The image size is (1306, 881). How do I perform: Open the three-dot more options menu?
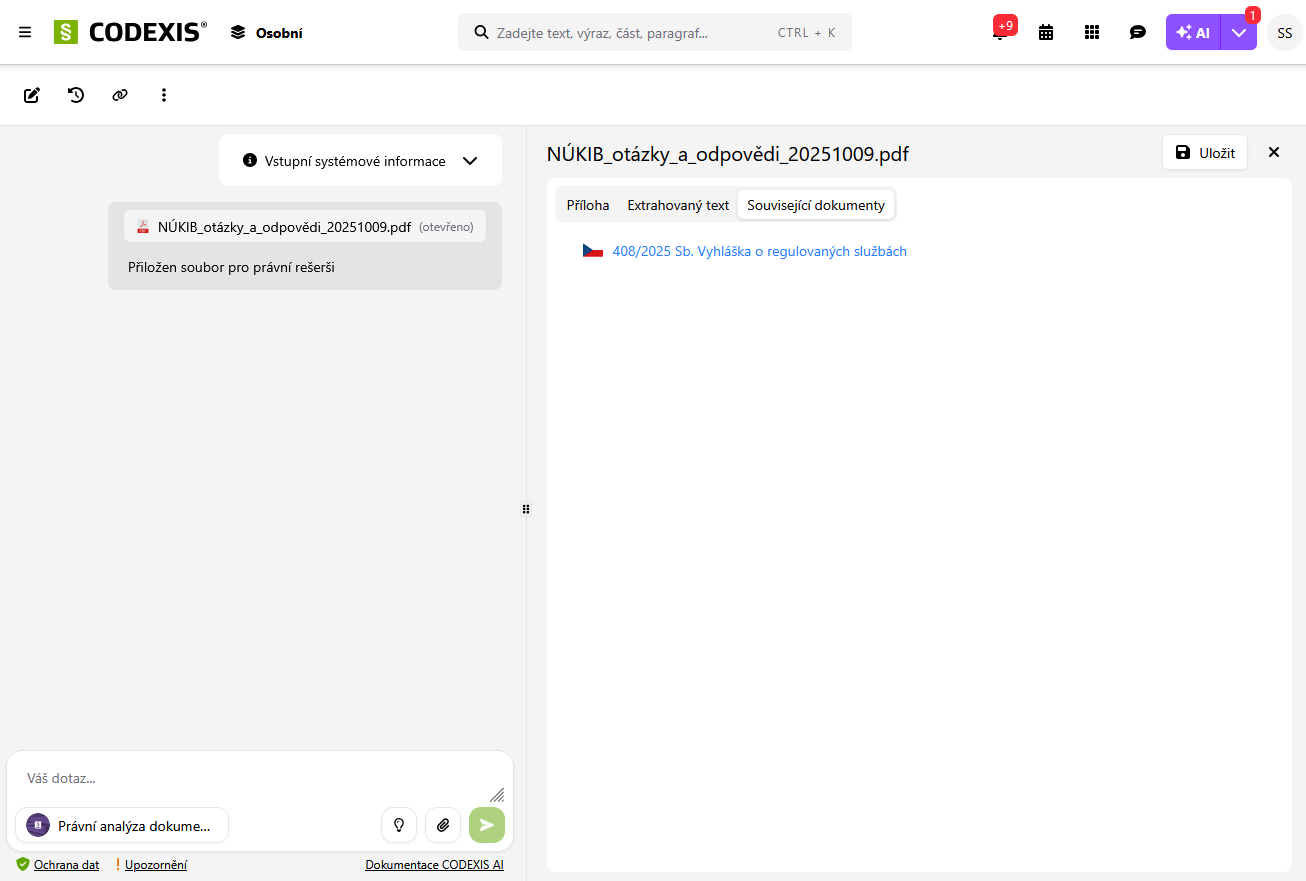click(x=164, y=95)
